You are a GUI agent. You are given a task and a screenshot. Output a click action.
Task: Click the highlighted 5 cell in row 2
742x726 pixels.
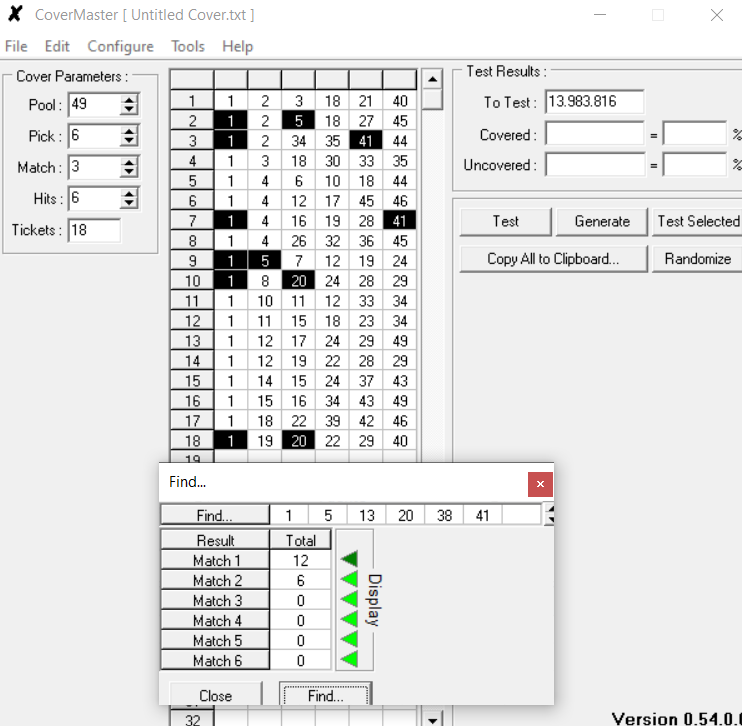coord(298,121)
